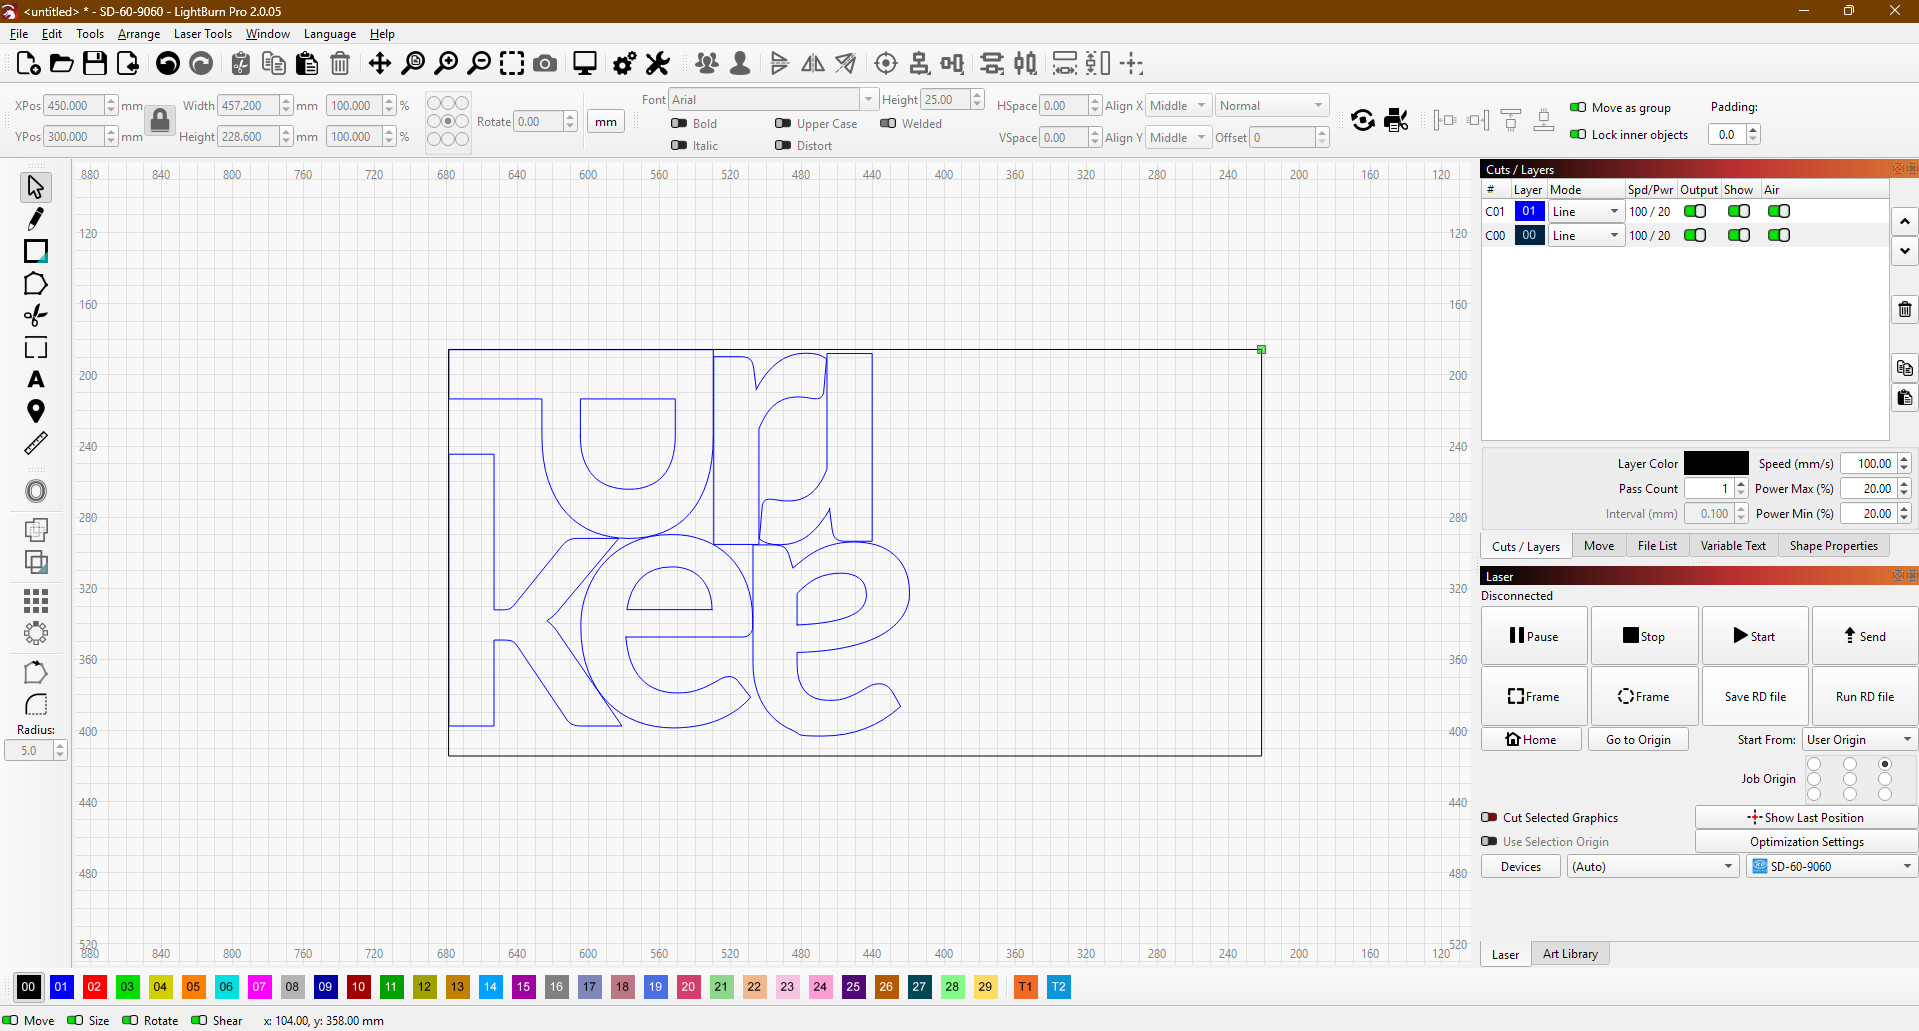Click the Home button
1919x1031 pixels.
[x=1532, y=740]
